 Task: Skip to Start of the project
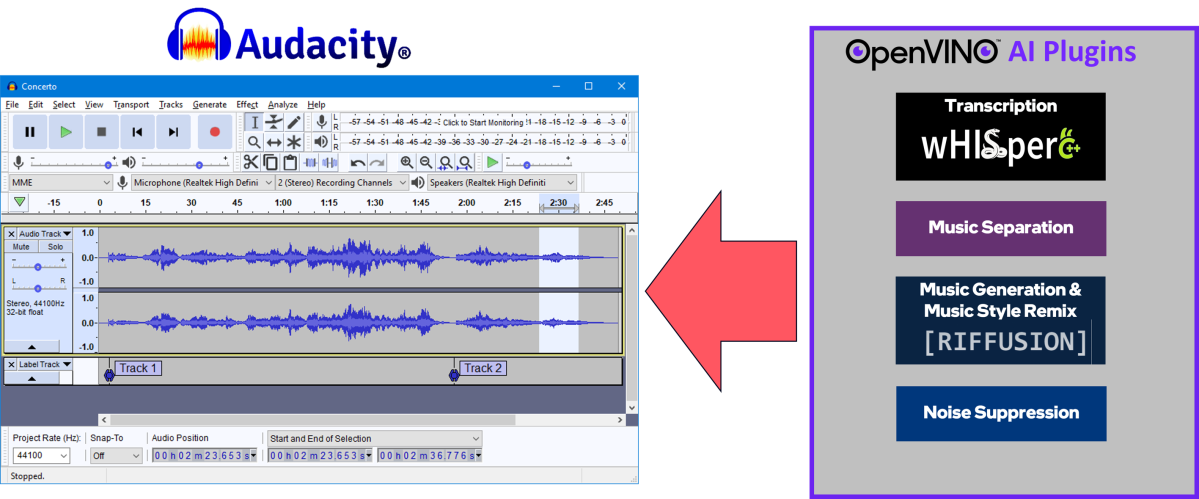[x=137, y=131]
